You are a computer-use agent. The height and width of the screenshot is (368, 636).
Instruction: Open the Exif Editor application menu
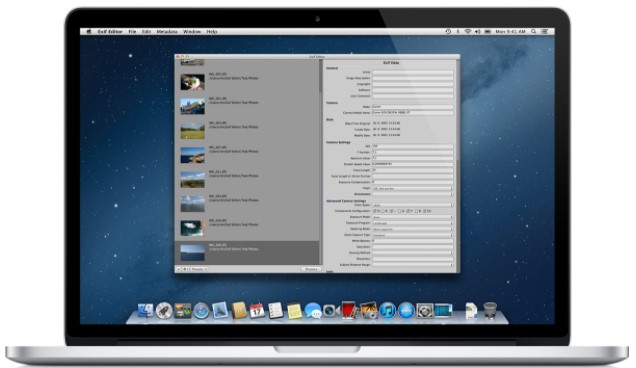coord(110,31)
